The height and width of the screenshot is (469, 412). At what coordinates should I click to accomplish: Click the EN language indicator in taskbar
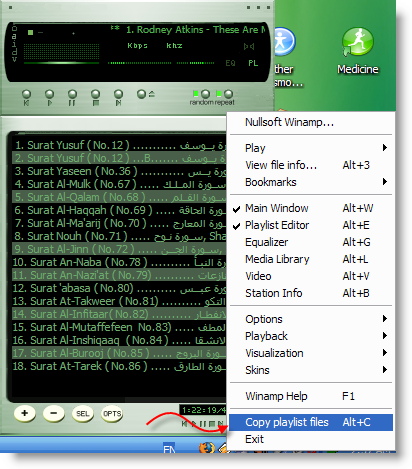[169, 449]
